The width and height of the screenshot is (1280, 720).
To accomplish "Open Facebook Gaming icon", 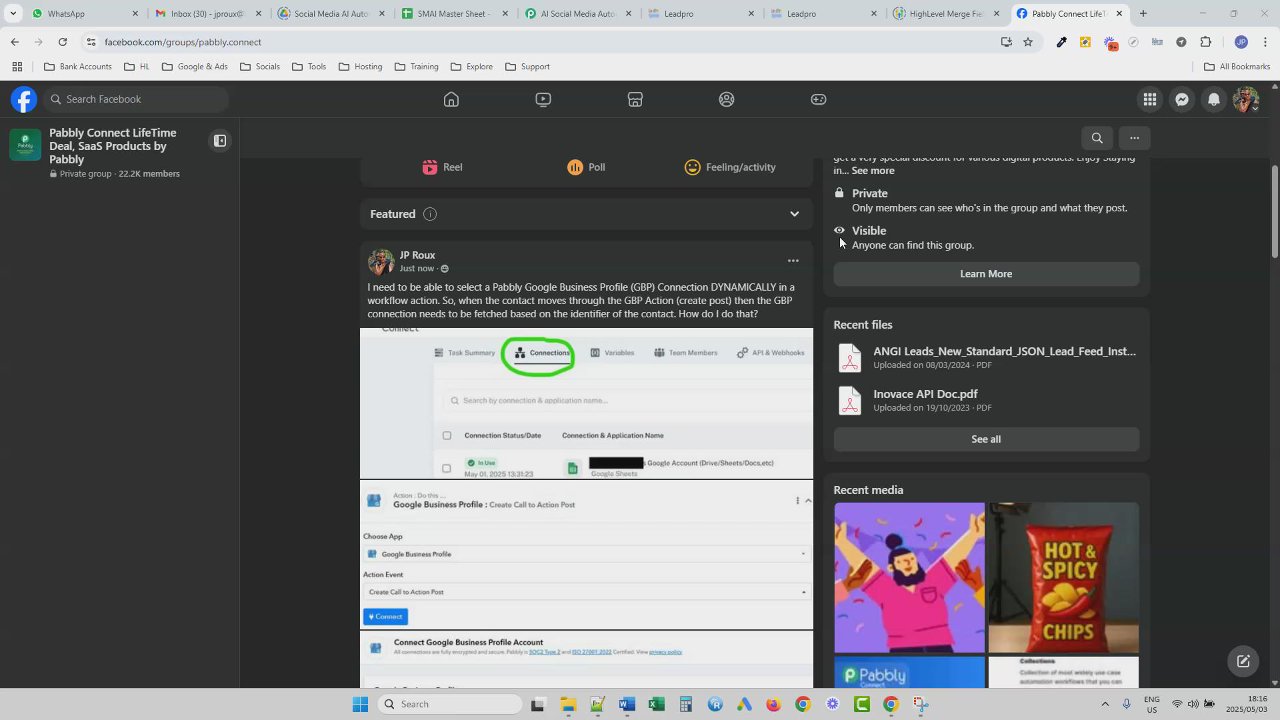I will (x=818, y=99).
